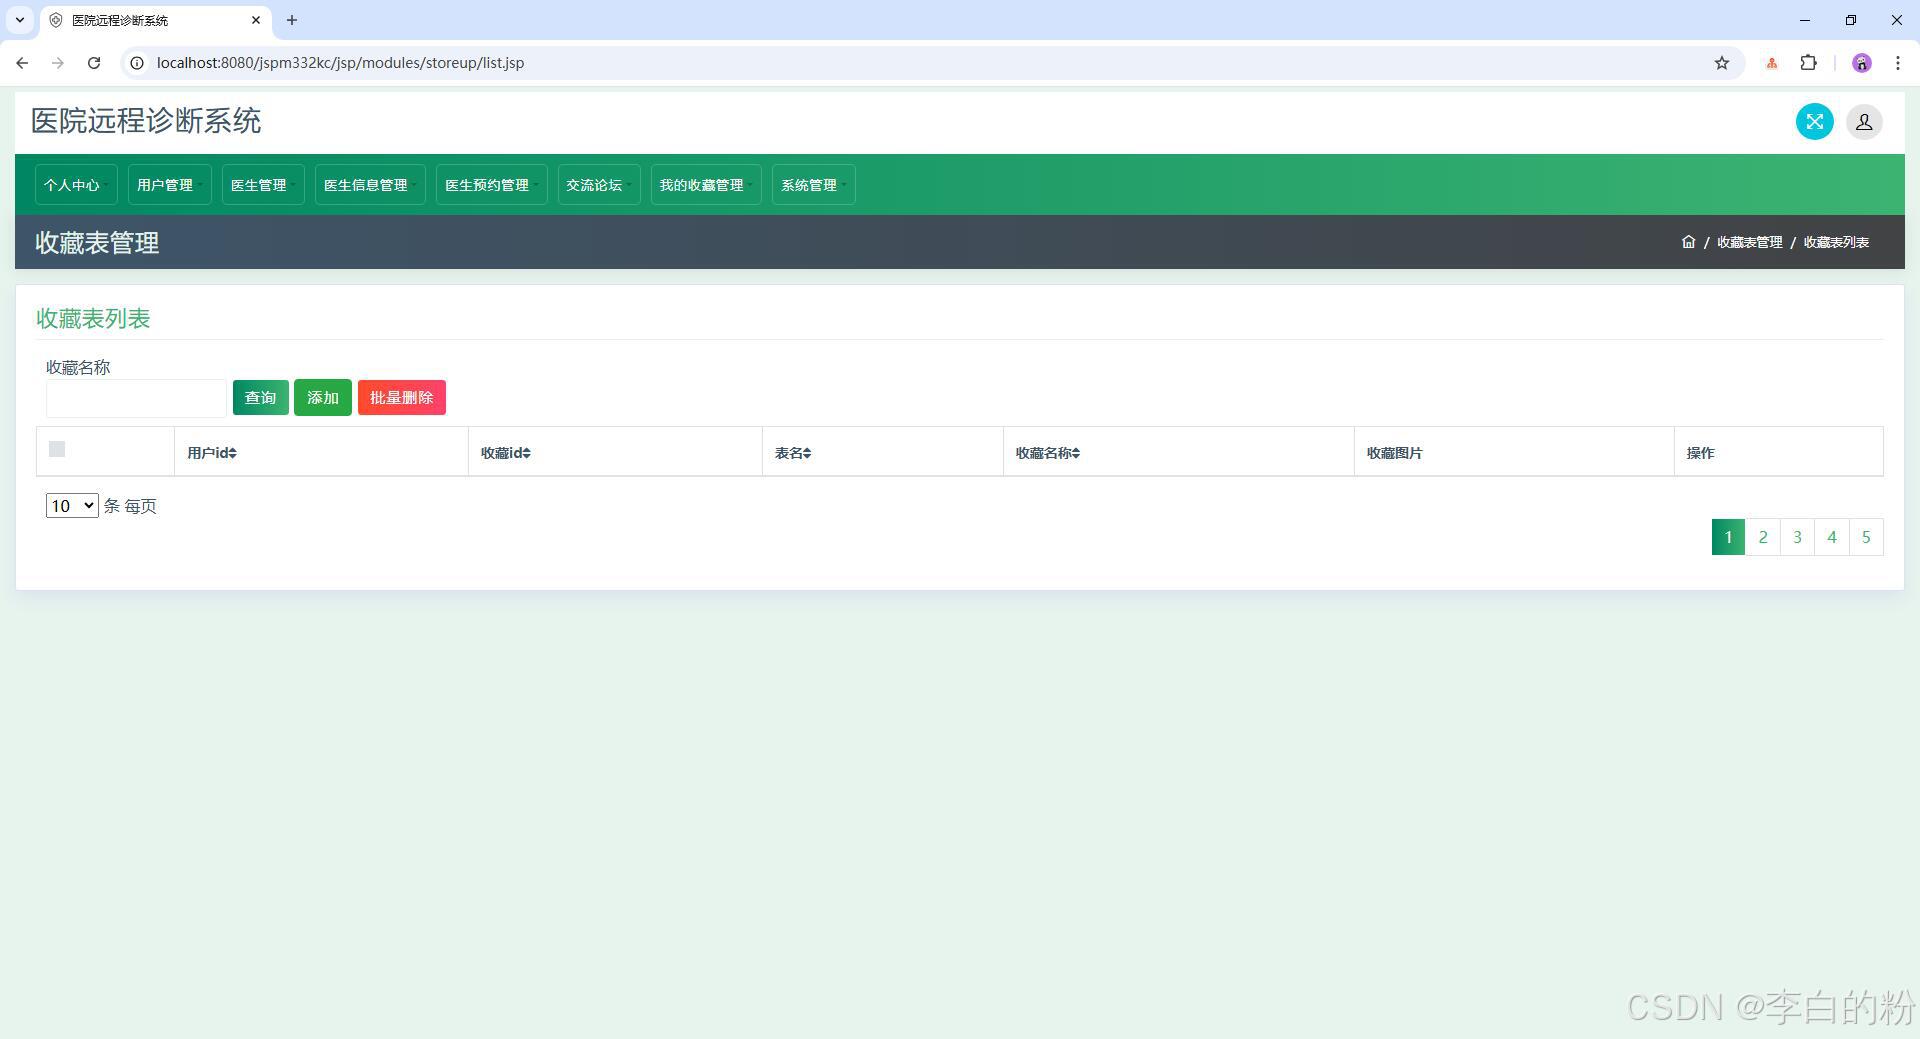Bookmark this page with star icon

pyautogui.click(x=1721, y=63)
